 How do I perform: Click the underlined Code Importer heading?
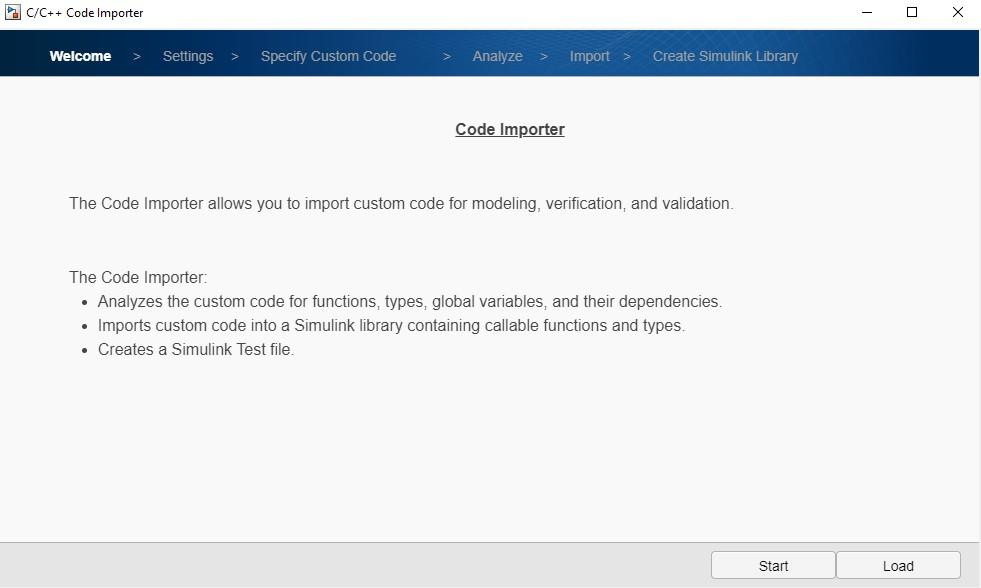point(510,129)
